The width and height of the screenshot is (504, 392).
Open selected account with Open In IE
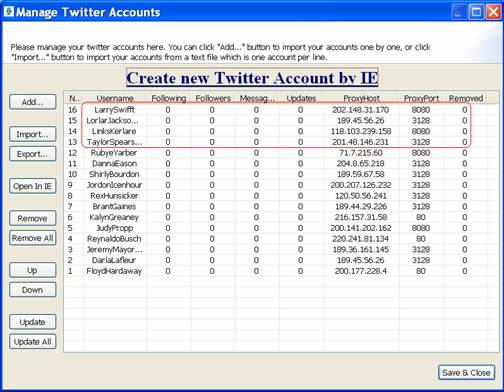coord(33,186)
